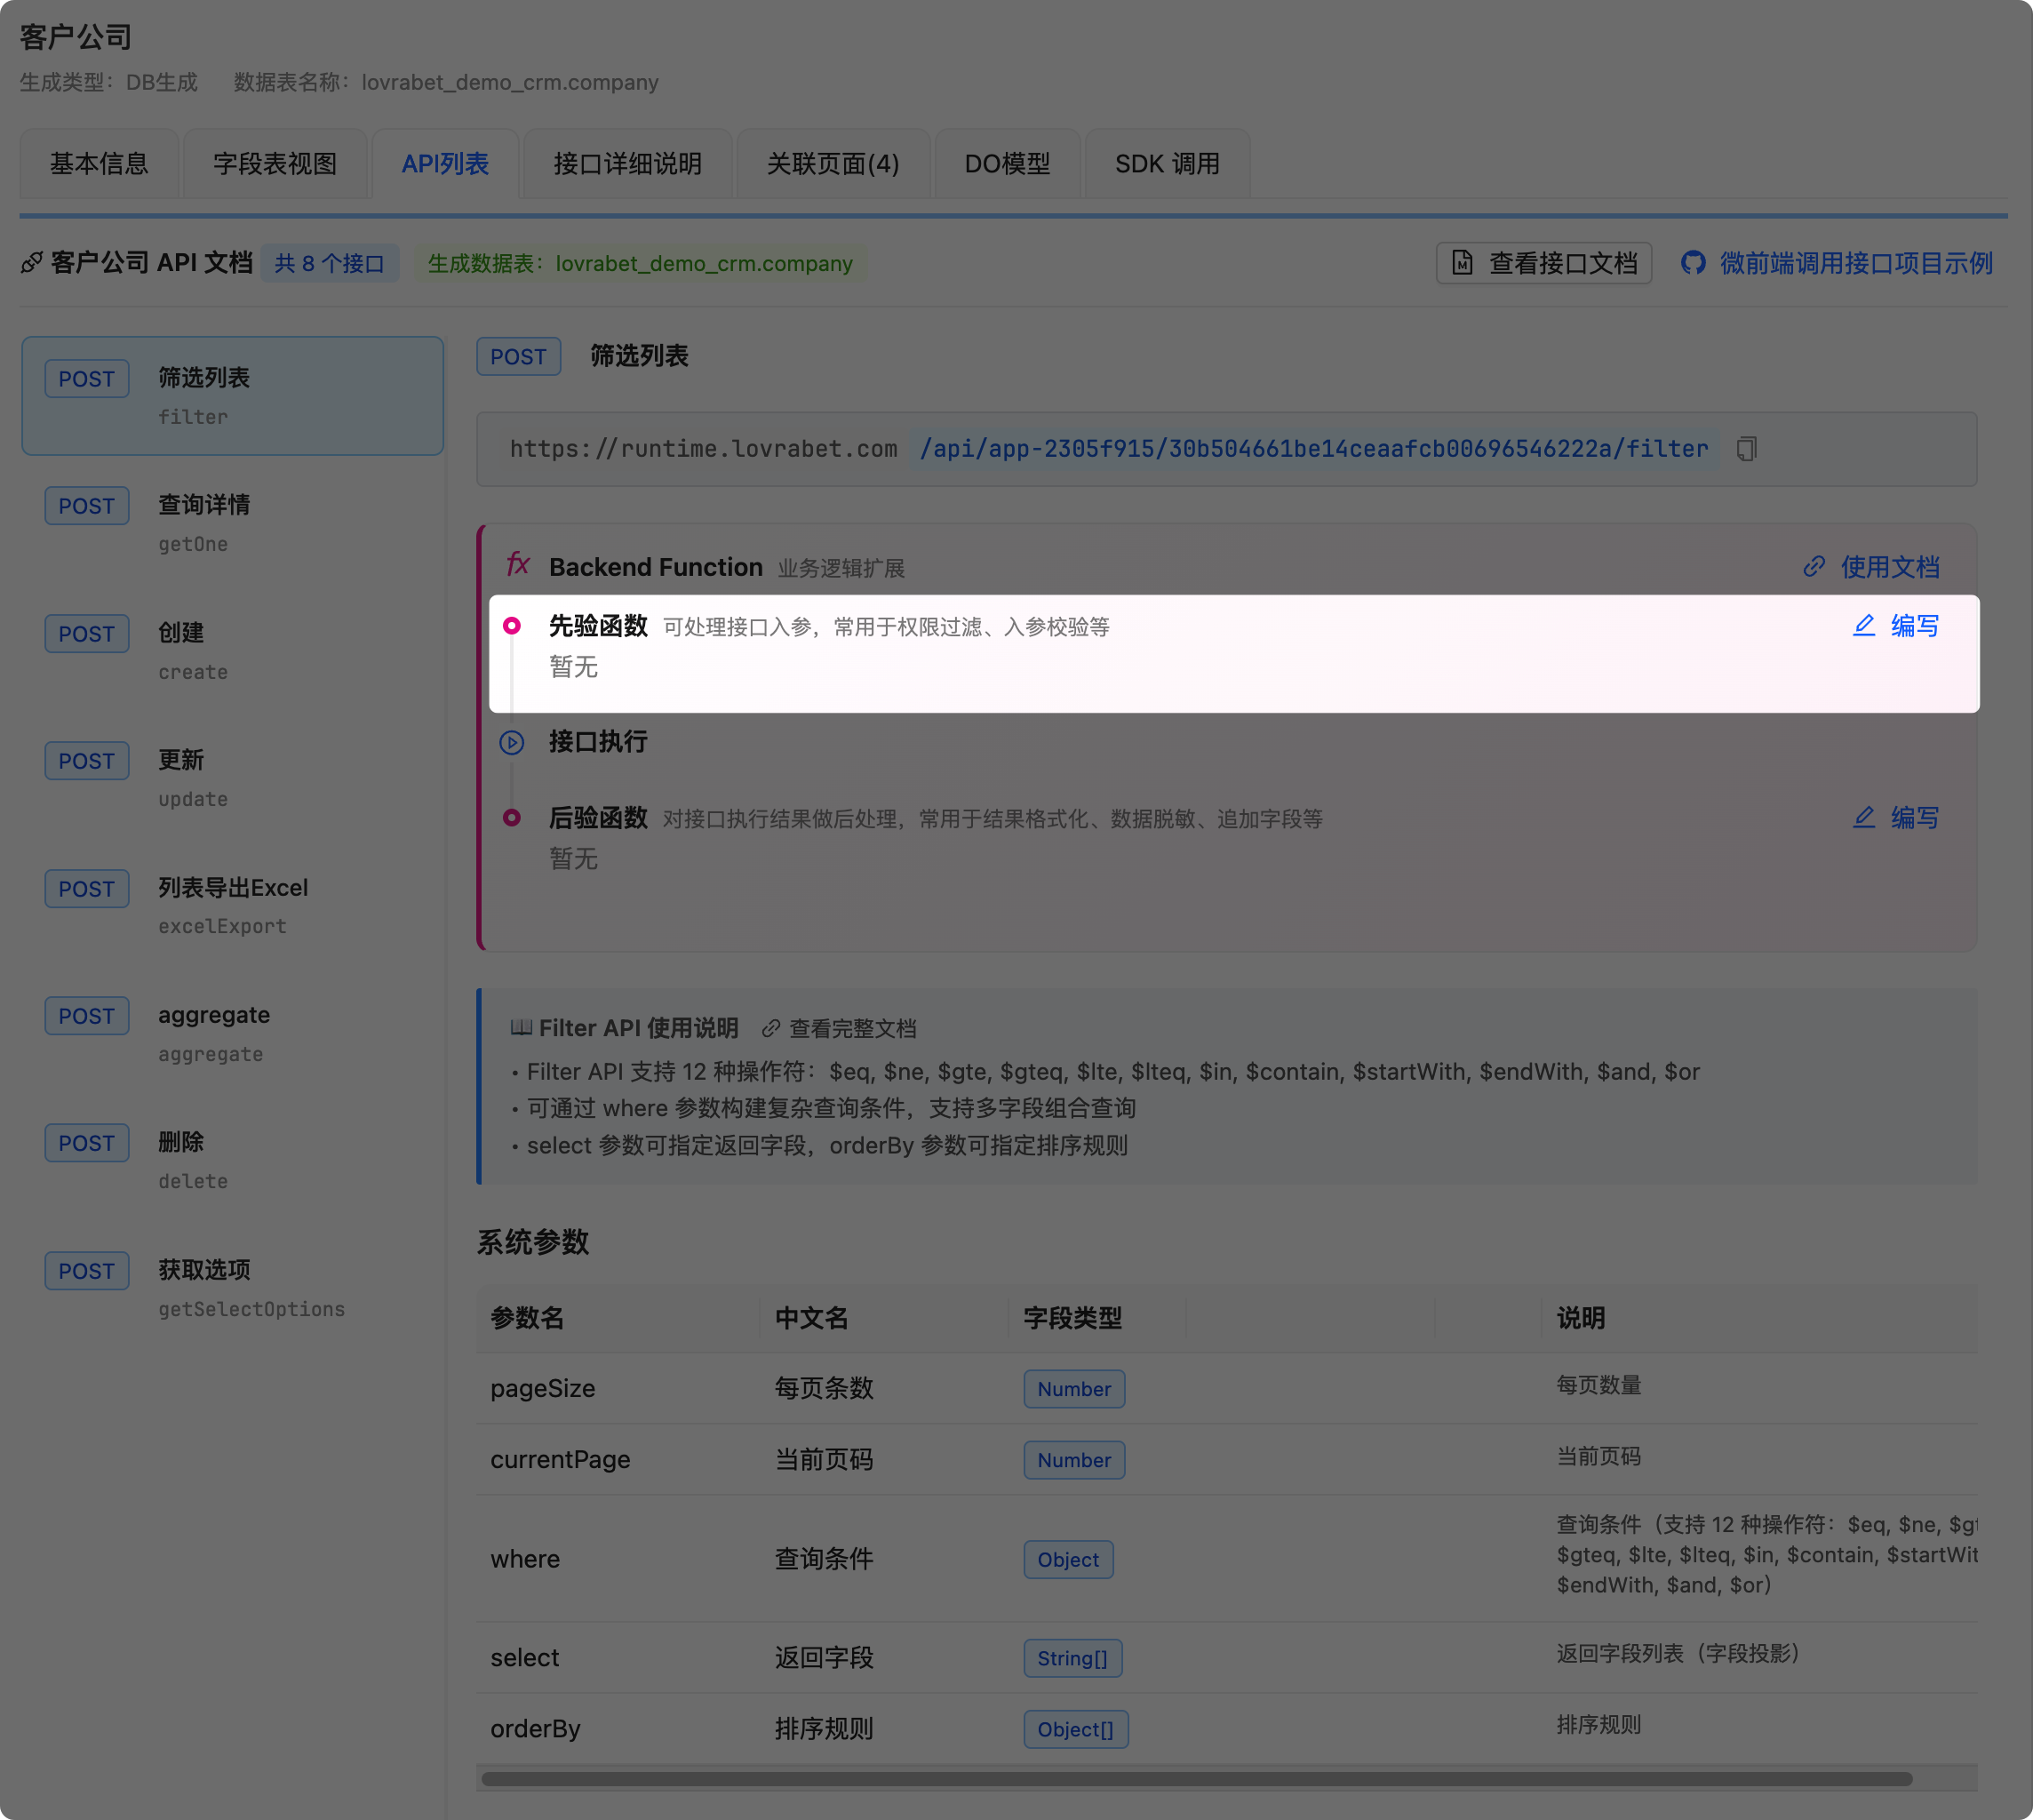Click the pencil icon for 先验函数
The width and height of the screenshot is (2033, 1820).
click(1863, 626)
